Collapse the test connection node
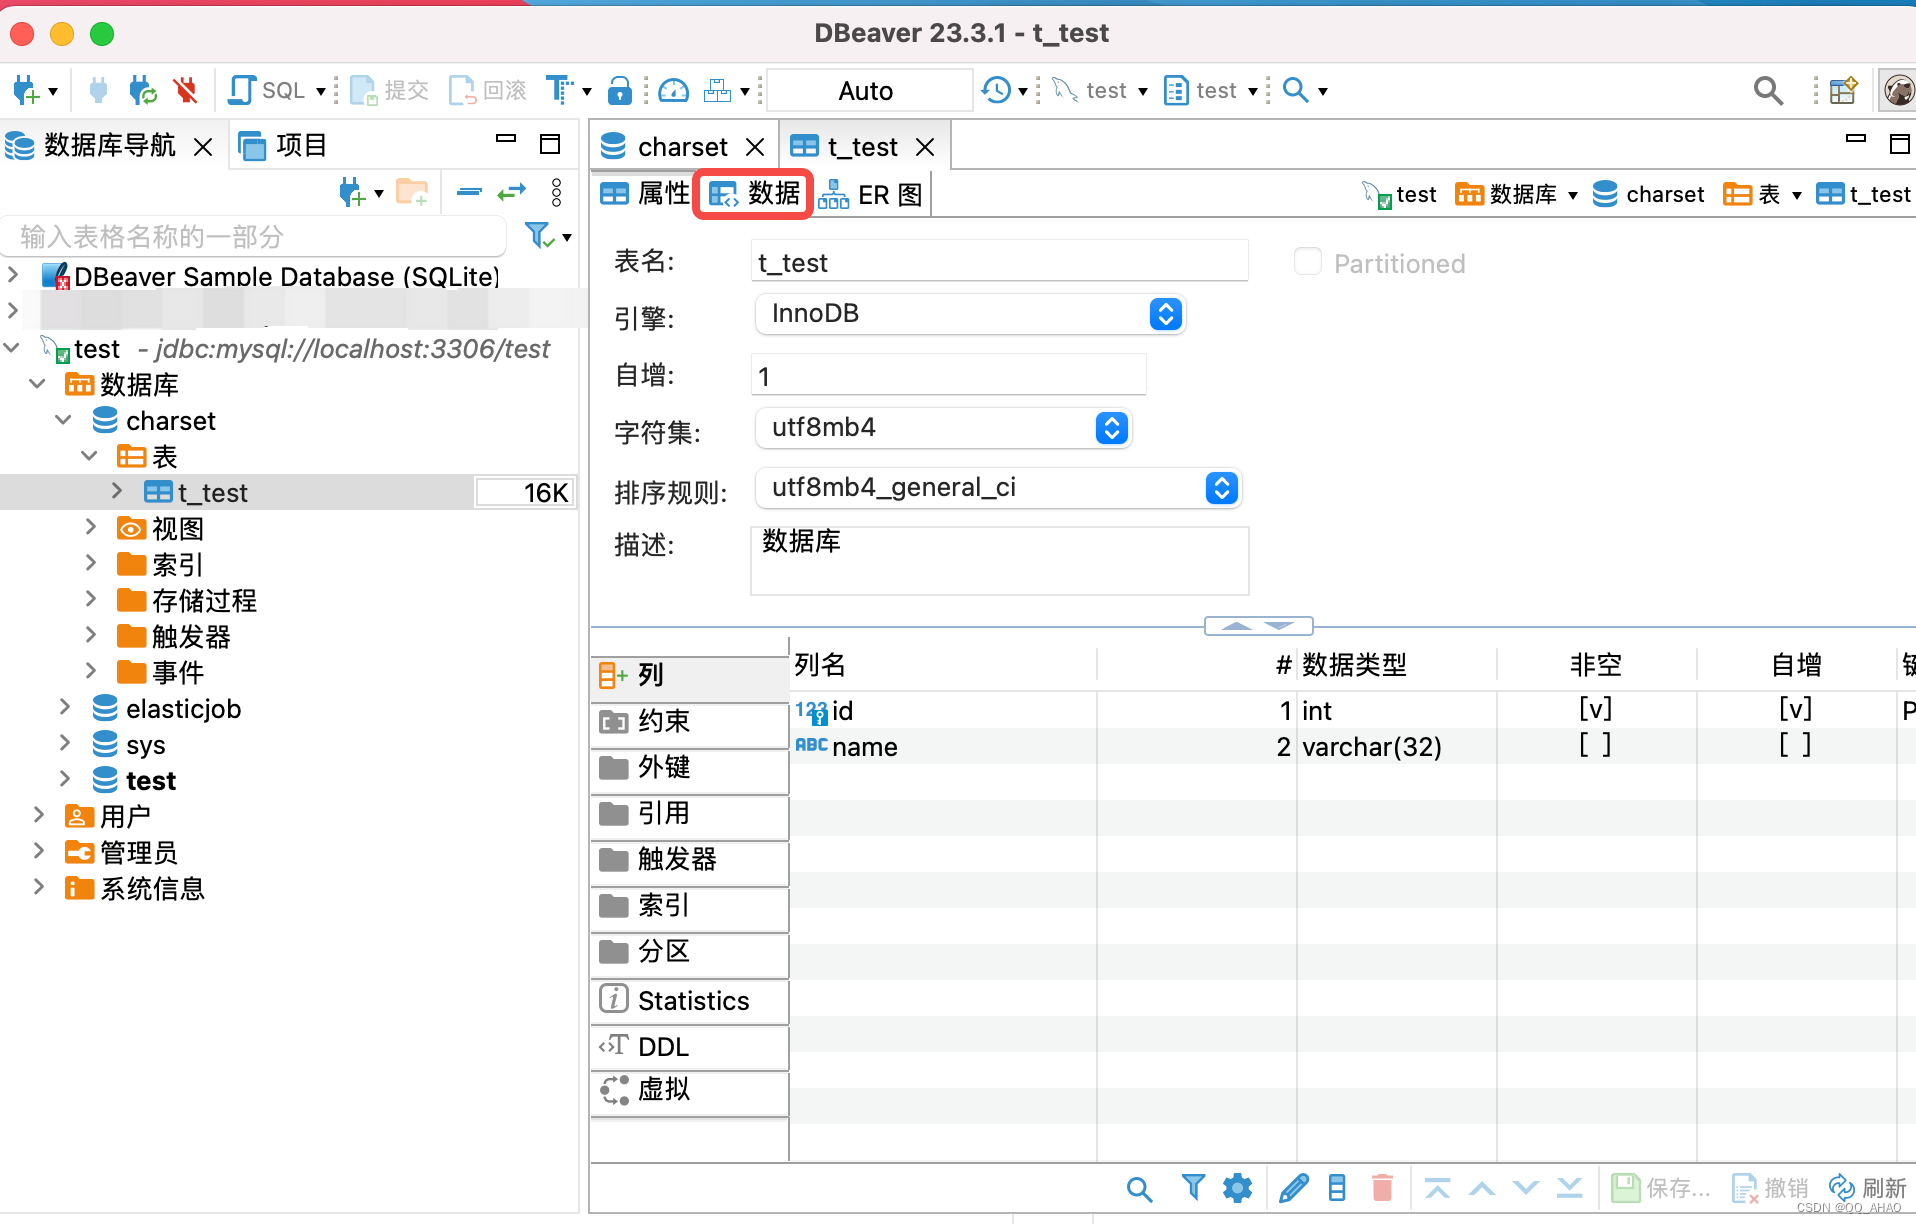The height and width of the screenshot is (1224, 1916). [x=13, y=348]
